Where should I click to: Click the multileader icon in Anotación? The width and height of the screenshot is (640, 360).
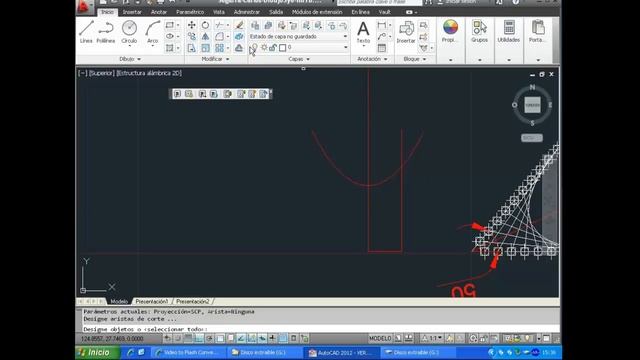[x=382, y=36]
